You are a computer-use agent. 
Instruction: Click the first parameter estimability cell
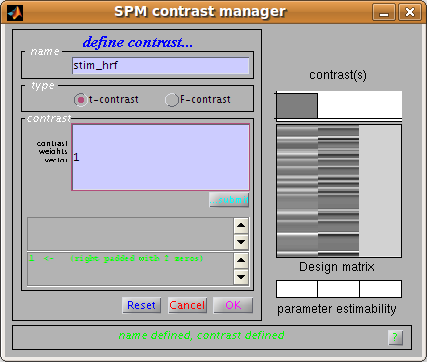[x=297, y=289]
